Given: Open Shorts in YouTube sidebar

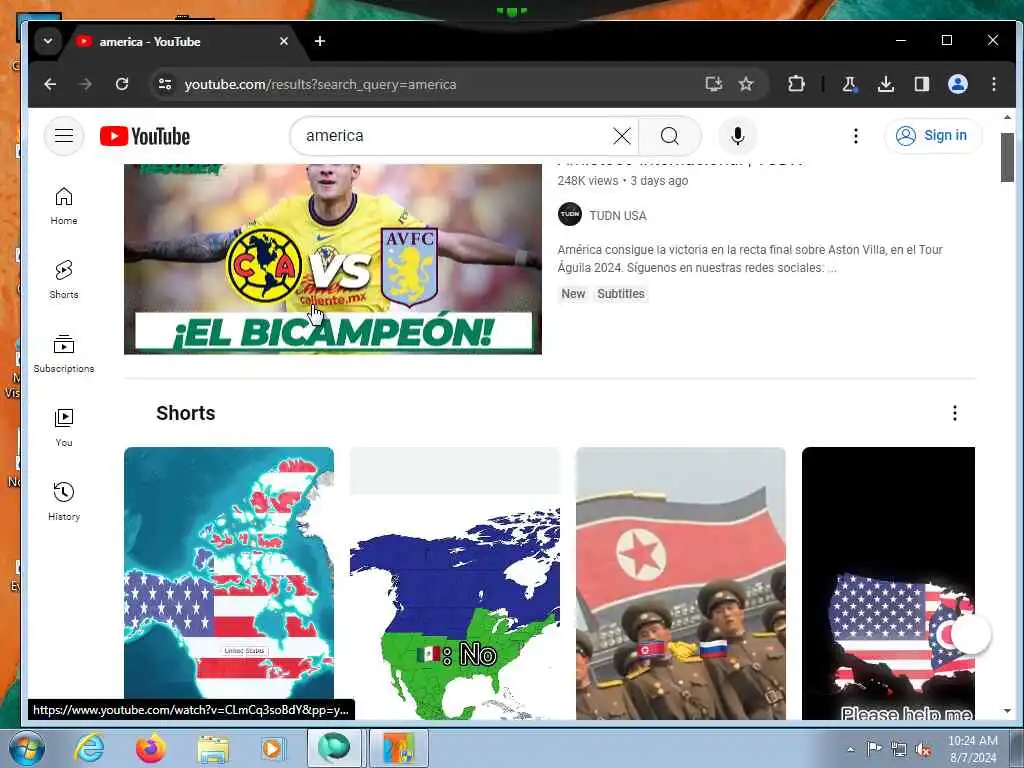Looking at the screenshot, I should click(x=64, y=280).
